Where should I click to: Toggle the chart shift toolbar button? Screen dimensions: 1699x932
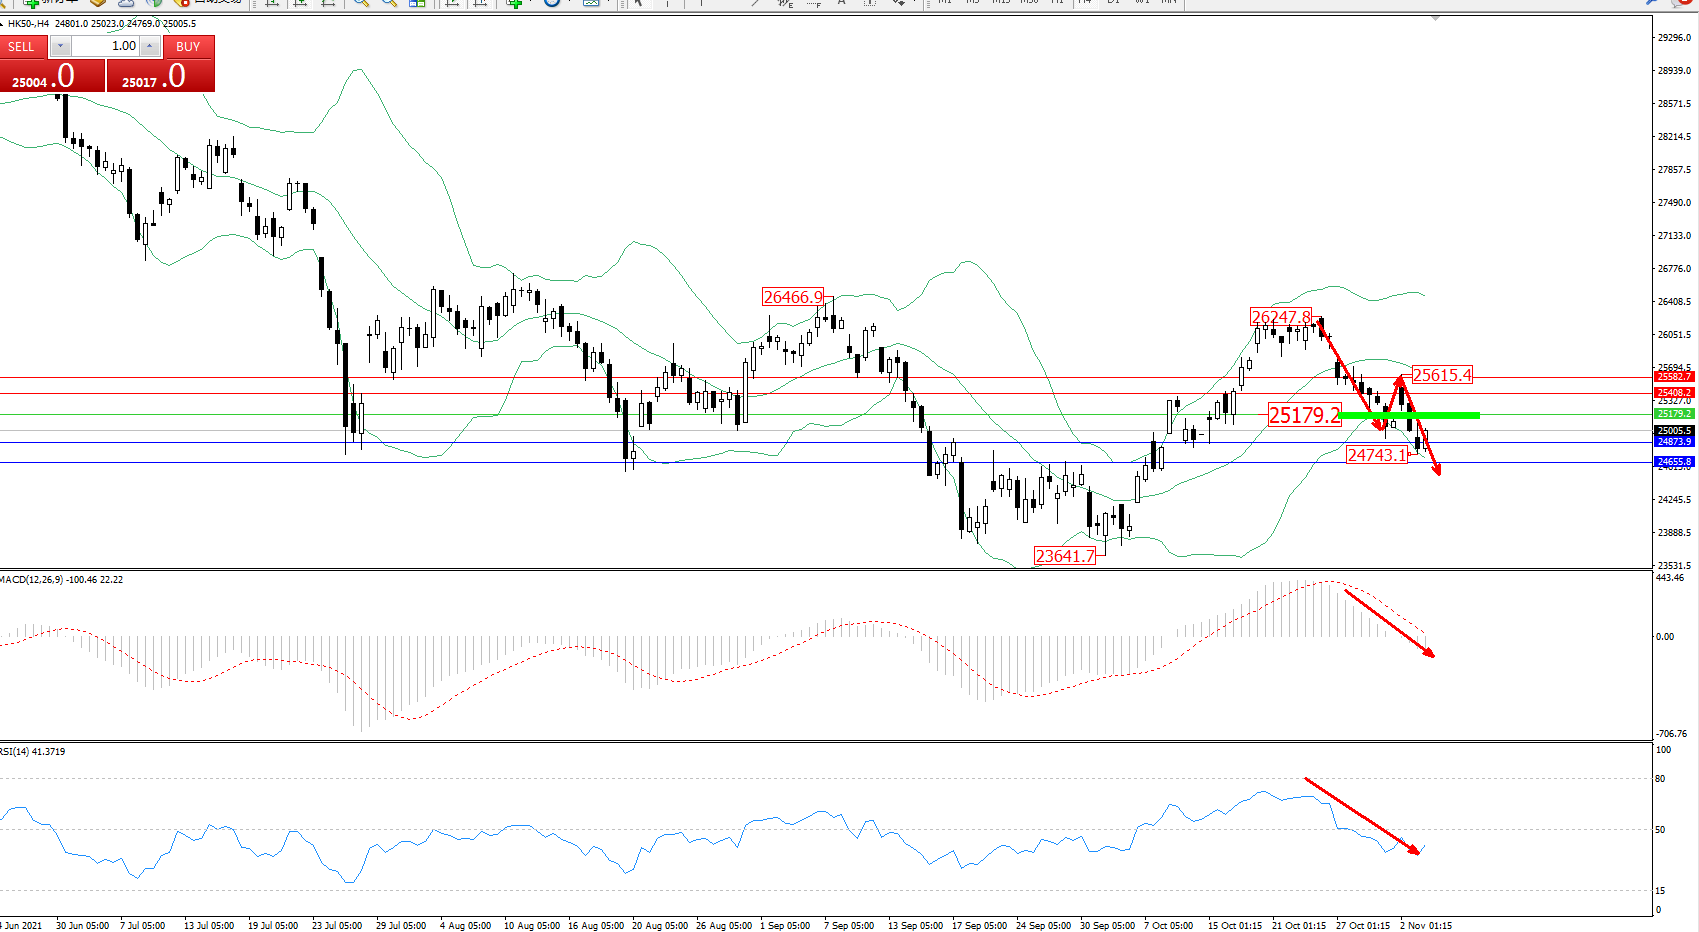click(481, 3)
